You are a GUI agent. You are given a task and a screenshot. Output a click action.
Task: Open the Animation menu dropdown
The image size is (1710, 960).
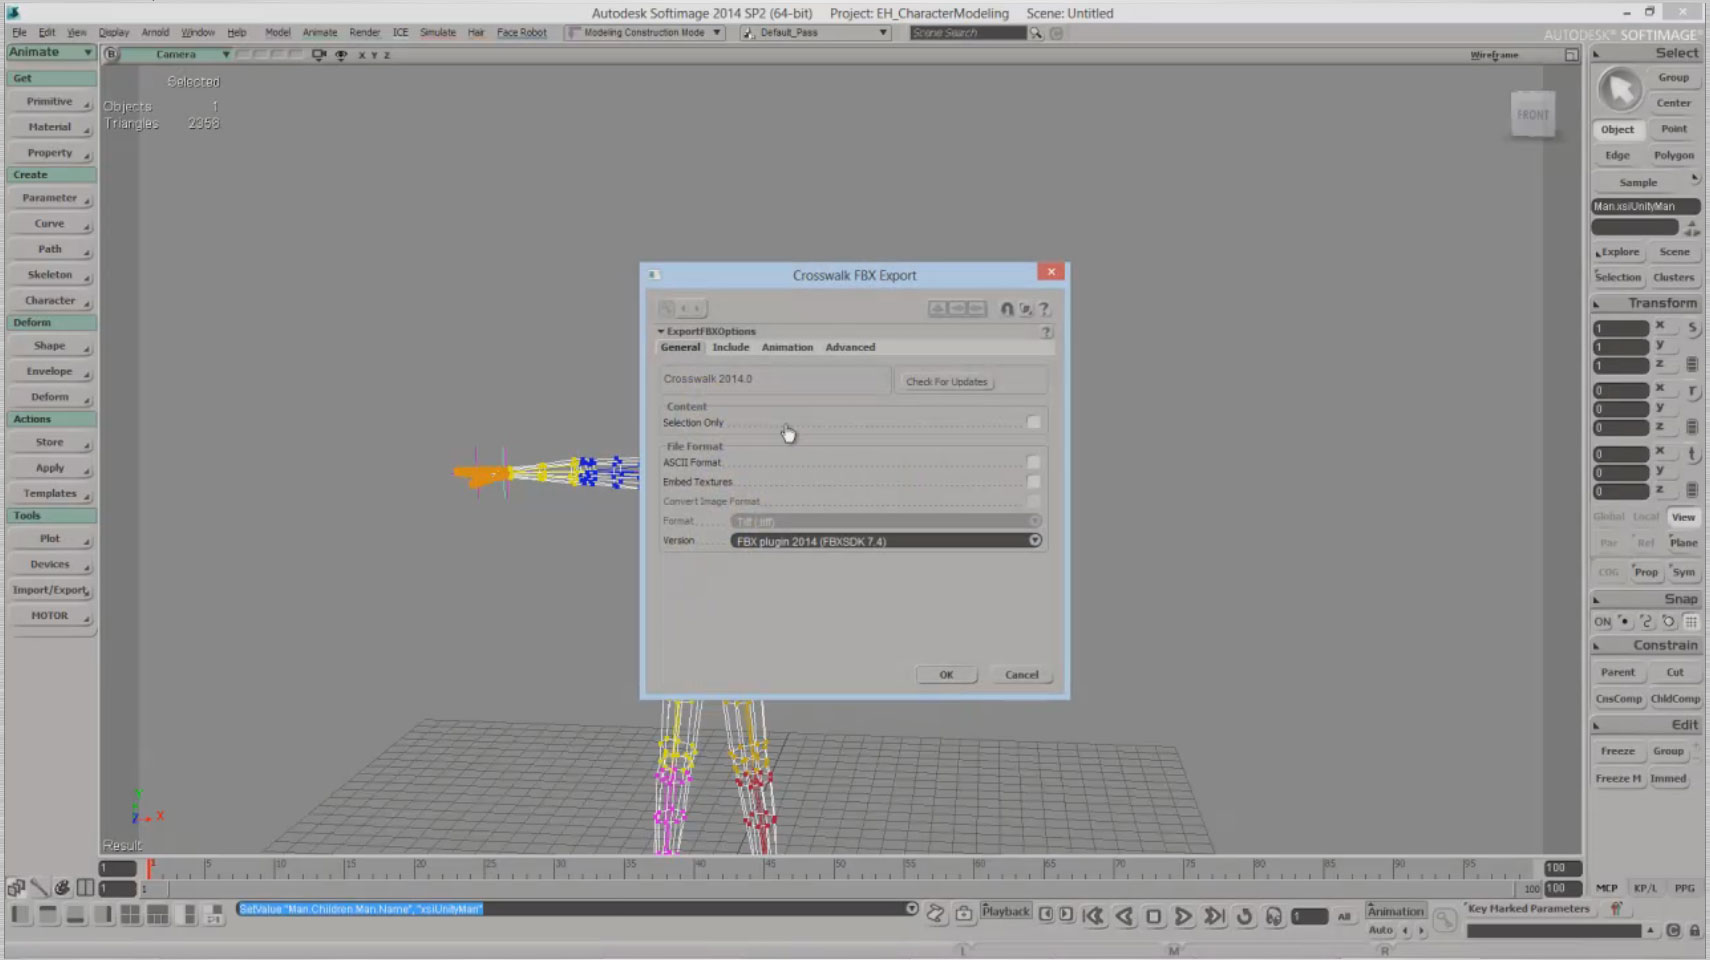pos(1395,911)
